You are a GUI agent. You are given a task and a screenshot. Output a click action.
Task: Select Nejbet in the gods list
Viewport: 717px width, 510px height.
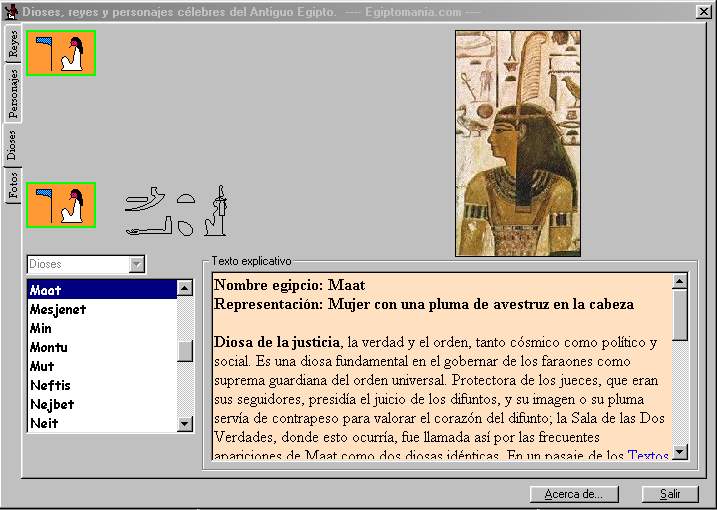(102, 404)
